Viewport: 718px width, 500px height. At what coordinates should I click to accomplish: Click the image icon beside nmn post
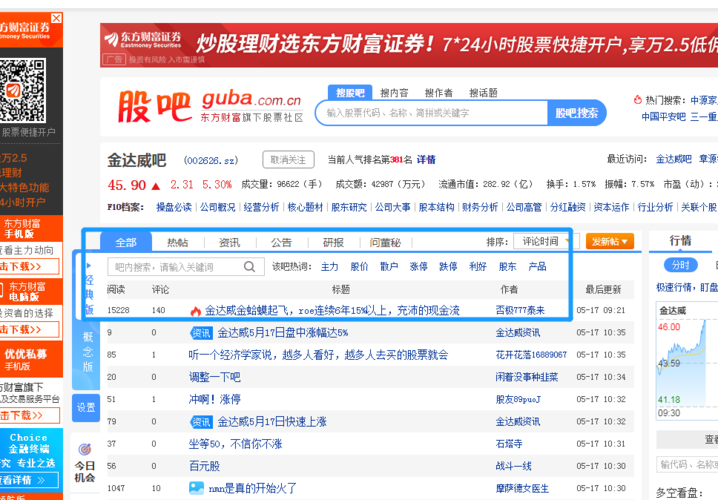pyautogui.click(x=196, y=488)
